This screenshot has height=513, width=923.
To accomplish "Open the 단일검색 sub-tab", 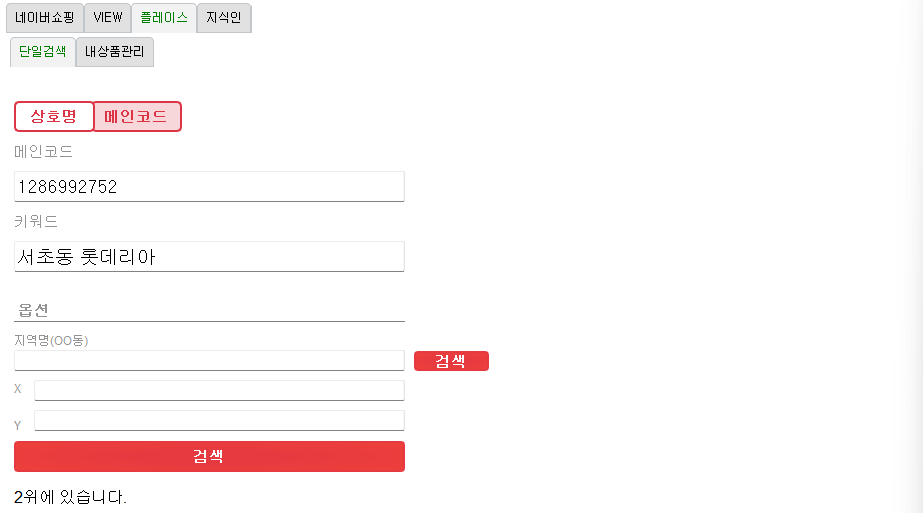I will pyautogui.click(x=43, y=52).
